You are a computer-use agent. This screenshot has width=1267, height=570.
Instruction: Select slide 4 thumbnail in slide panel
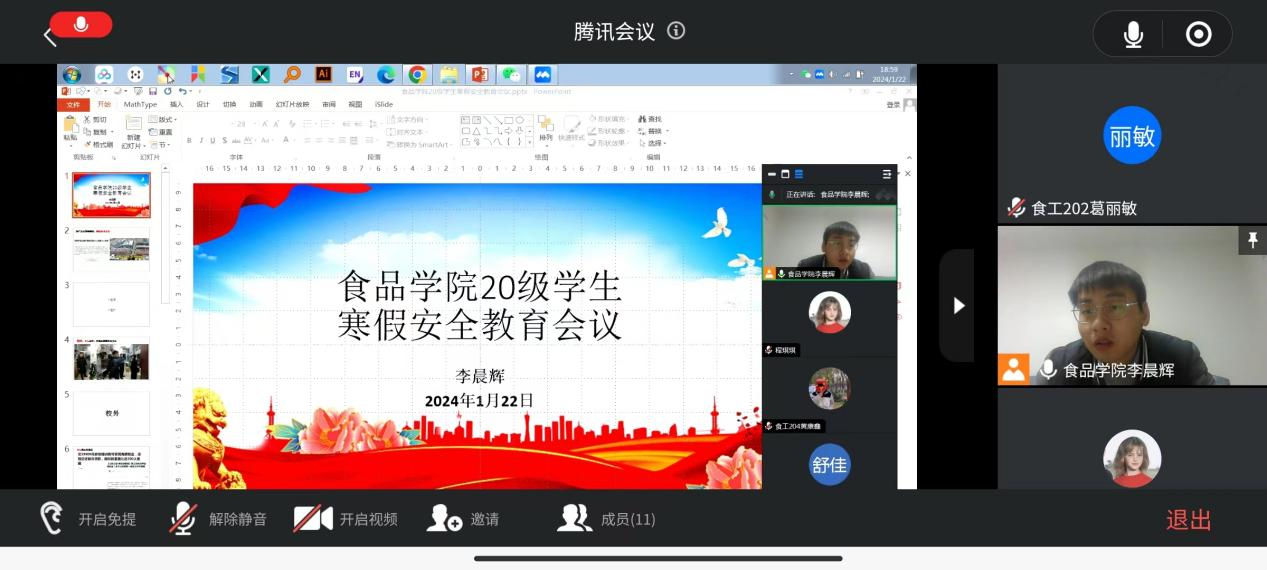[110, 361]
